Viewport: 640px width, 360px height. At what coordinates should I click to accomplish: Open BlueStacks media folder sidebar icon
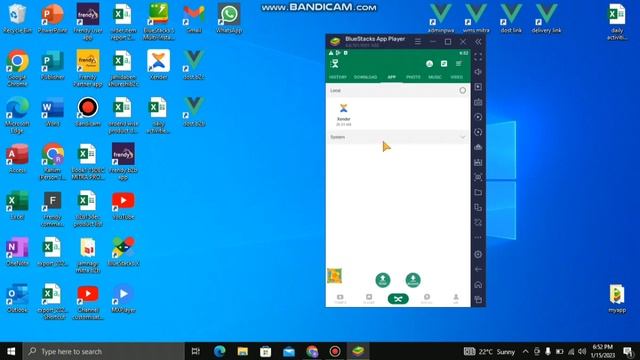point(478,192)
